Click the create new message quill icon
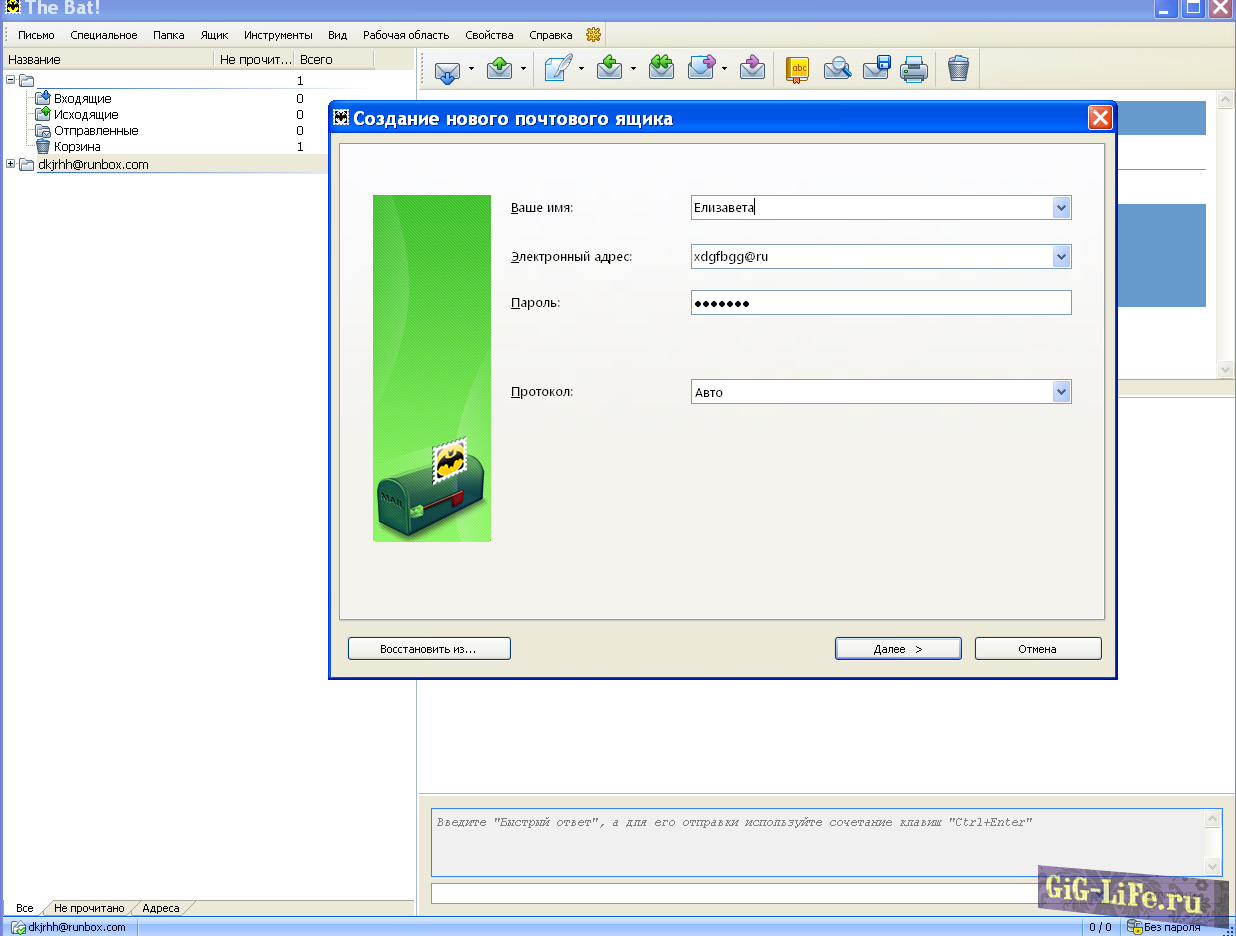This screenshot has height=936, width=1236. click(x=558, y=69)
